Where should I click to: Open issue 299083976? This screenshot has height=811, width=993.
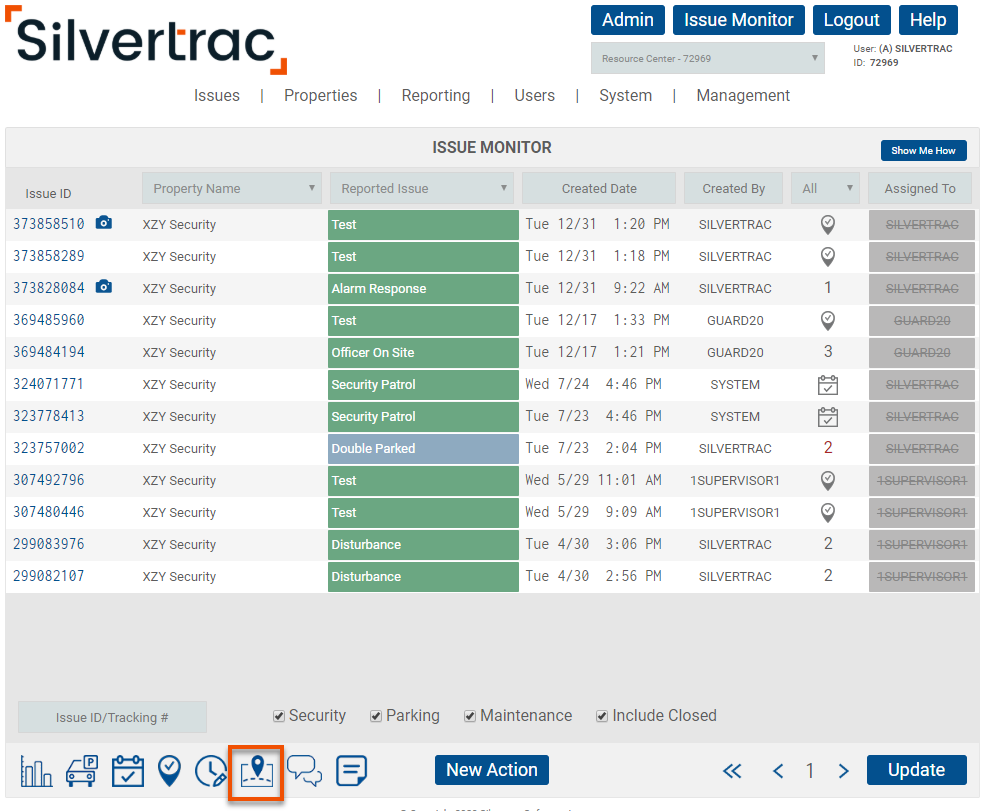[x=49, y=544]
